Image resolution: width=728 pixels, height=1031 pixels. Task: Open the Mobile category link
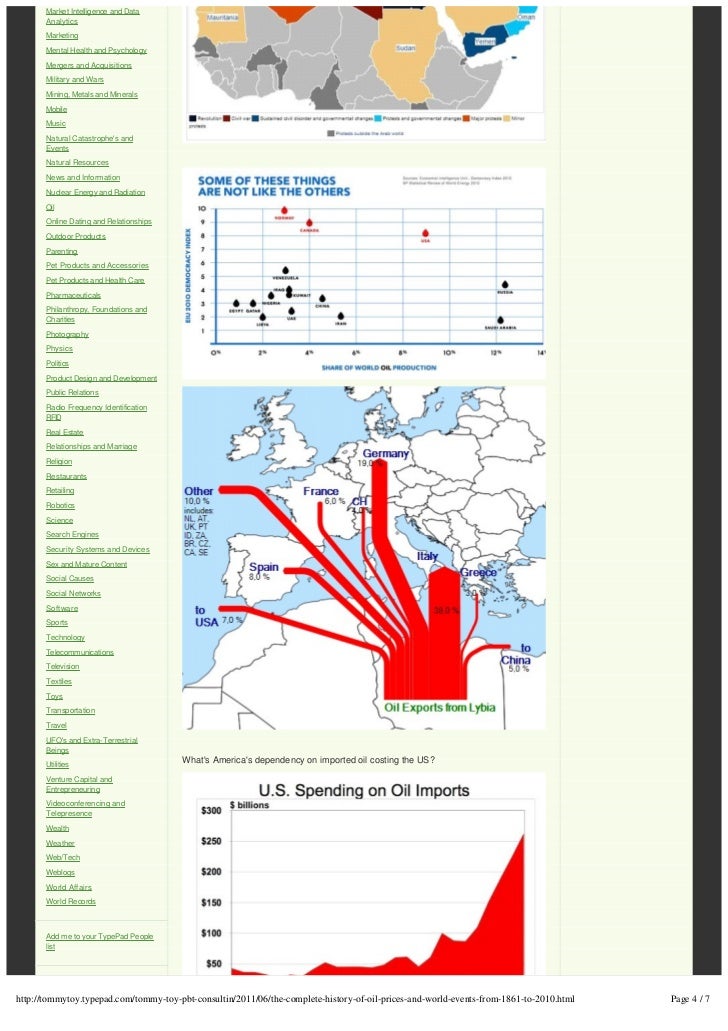(x=57, y=109)
